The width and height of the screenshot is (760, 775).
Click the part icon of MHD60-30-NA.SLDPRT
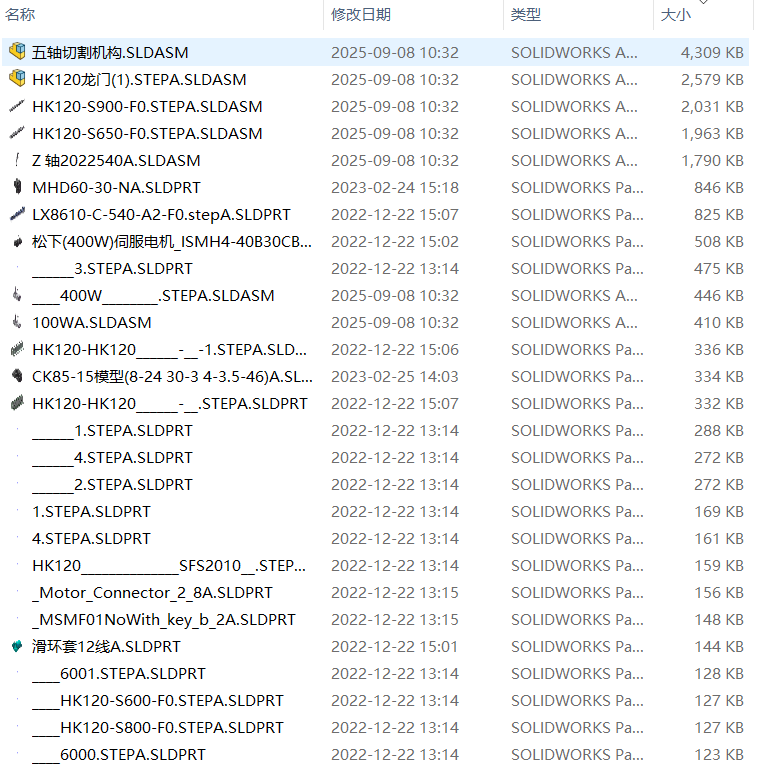click(x=17, y=187)
